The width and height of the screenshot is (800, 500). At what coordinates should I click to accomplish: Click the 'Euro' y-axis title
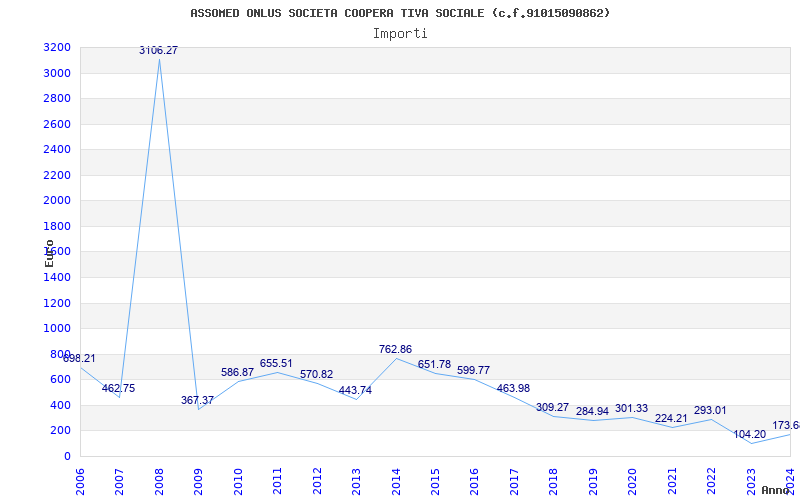tap(49, 253)
